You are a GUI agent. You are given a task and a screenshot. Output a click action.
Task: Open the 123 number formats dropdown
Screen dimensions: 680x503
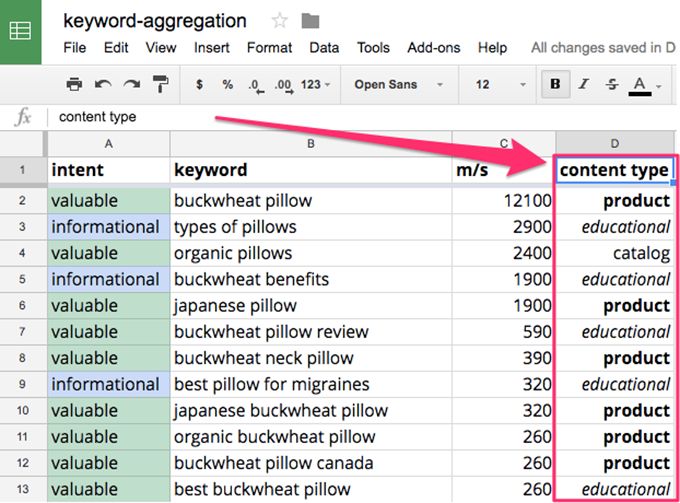pyautogui.click(x=316, y=85)
